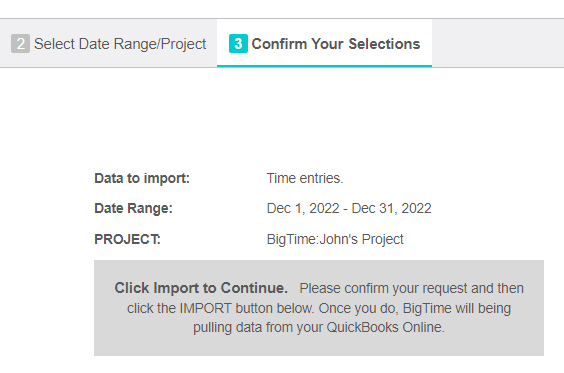Click the 'Time entries.' value text
The image size is (564, 373).
[305, 178]
